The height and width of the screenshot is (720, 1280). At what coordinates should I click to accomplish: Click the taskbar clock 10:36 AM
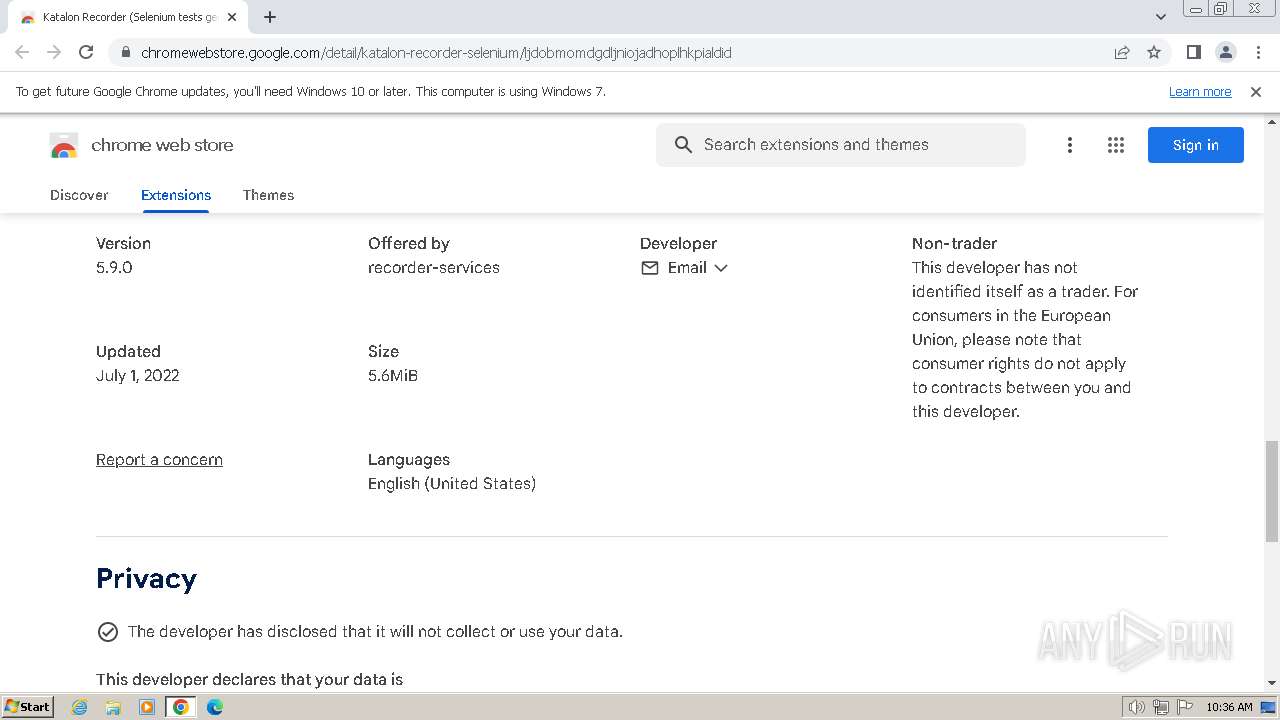[1229, 707]
